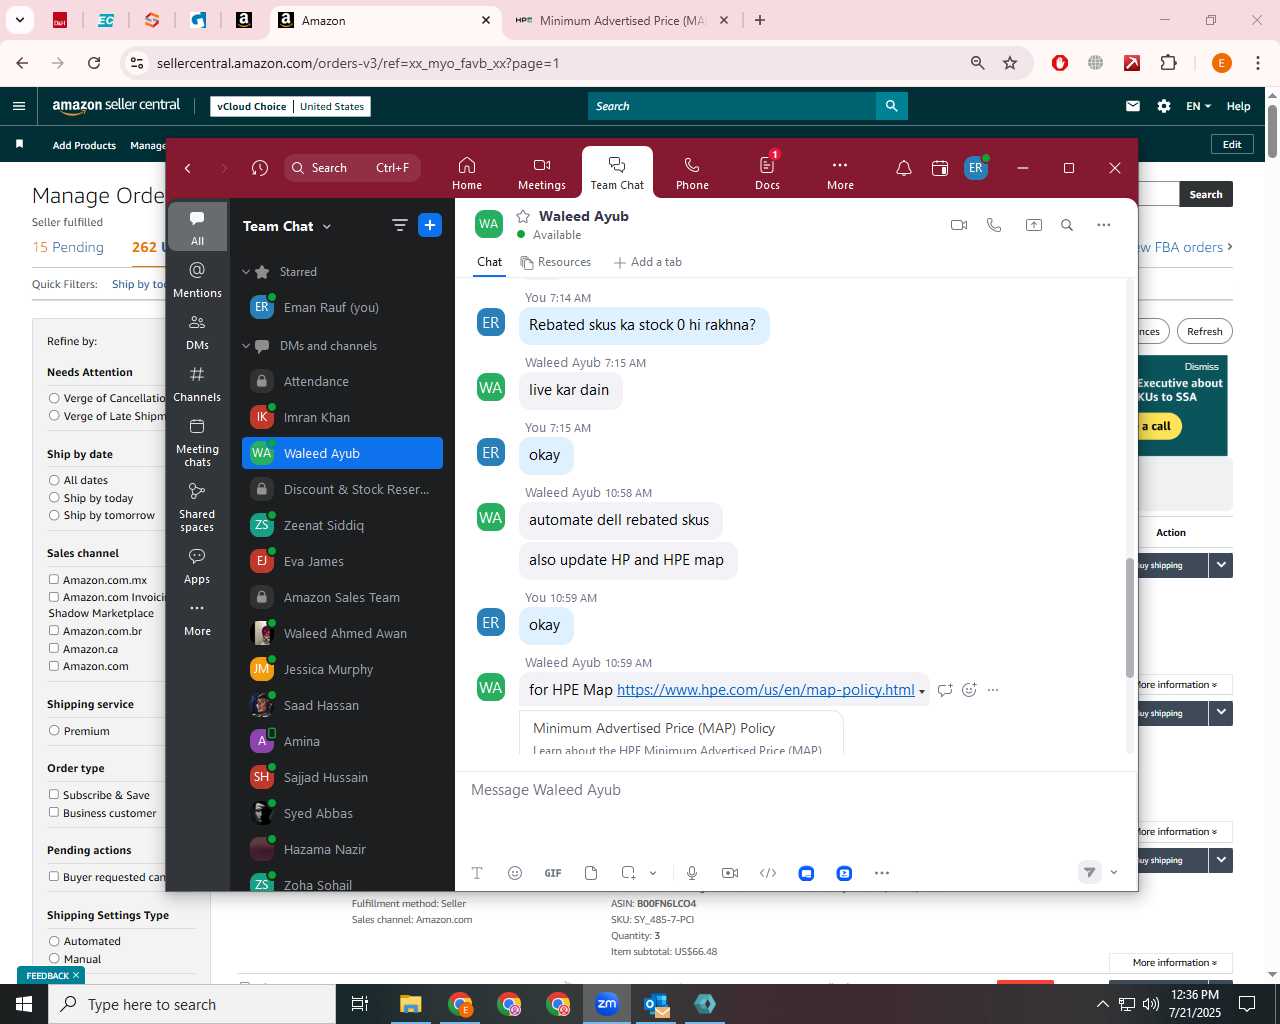Image resolution: width=1280 pixels, height=1024 pixels.
Task: Record a video message
Action: click(x=730, y=873)
